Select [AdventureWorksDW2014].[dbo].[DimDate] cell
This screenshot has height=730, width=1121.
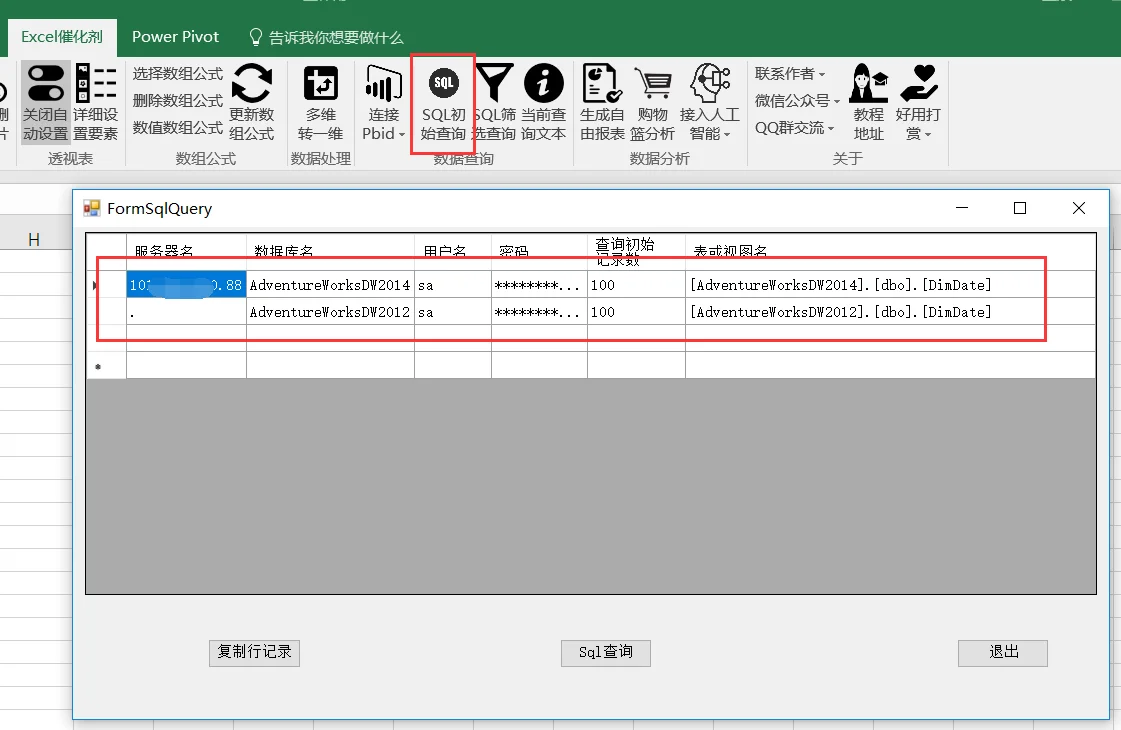890,285
